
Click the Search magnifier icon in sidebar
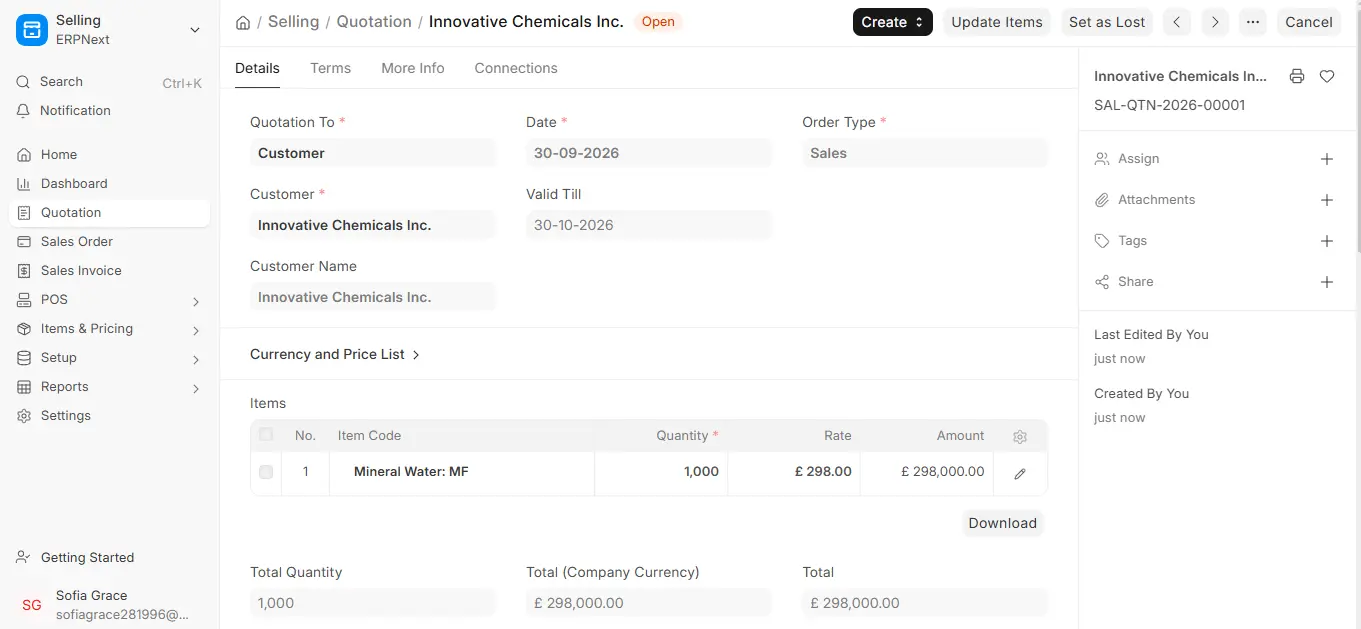pyautogui.click(x=24, y=82)
